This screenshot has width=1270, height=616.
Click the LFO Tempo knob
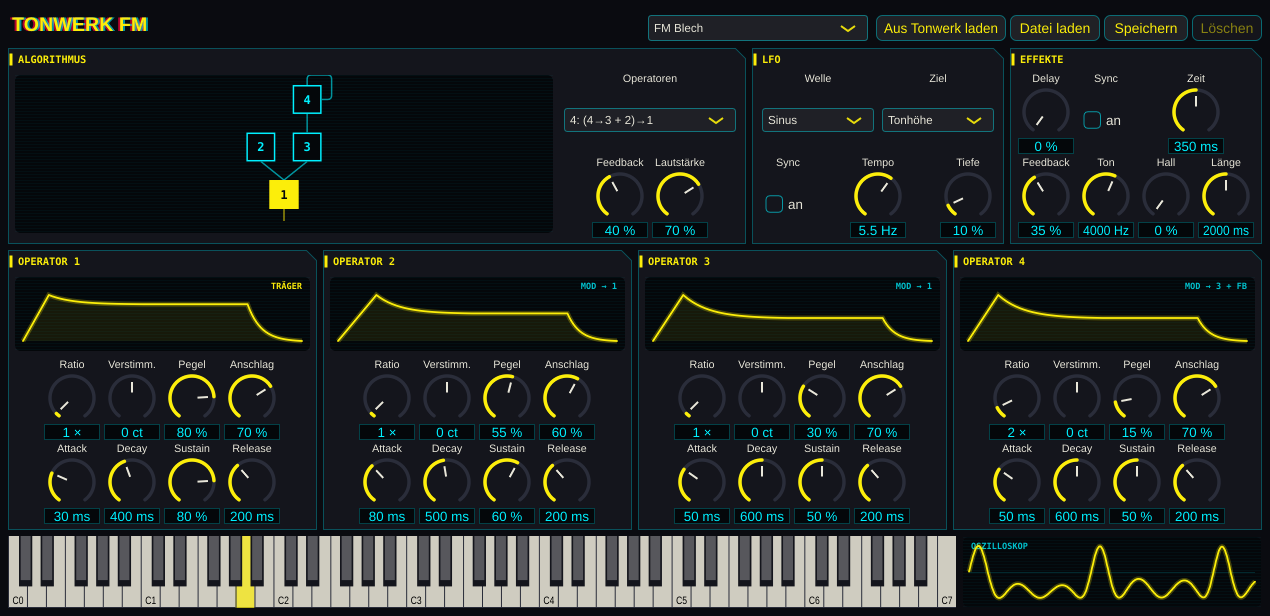(878, 196)
